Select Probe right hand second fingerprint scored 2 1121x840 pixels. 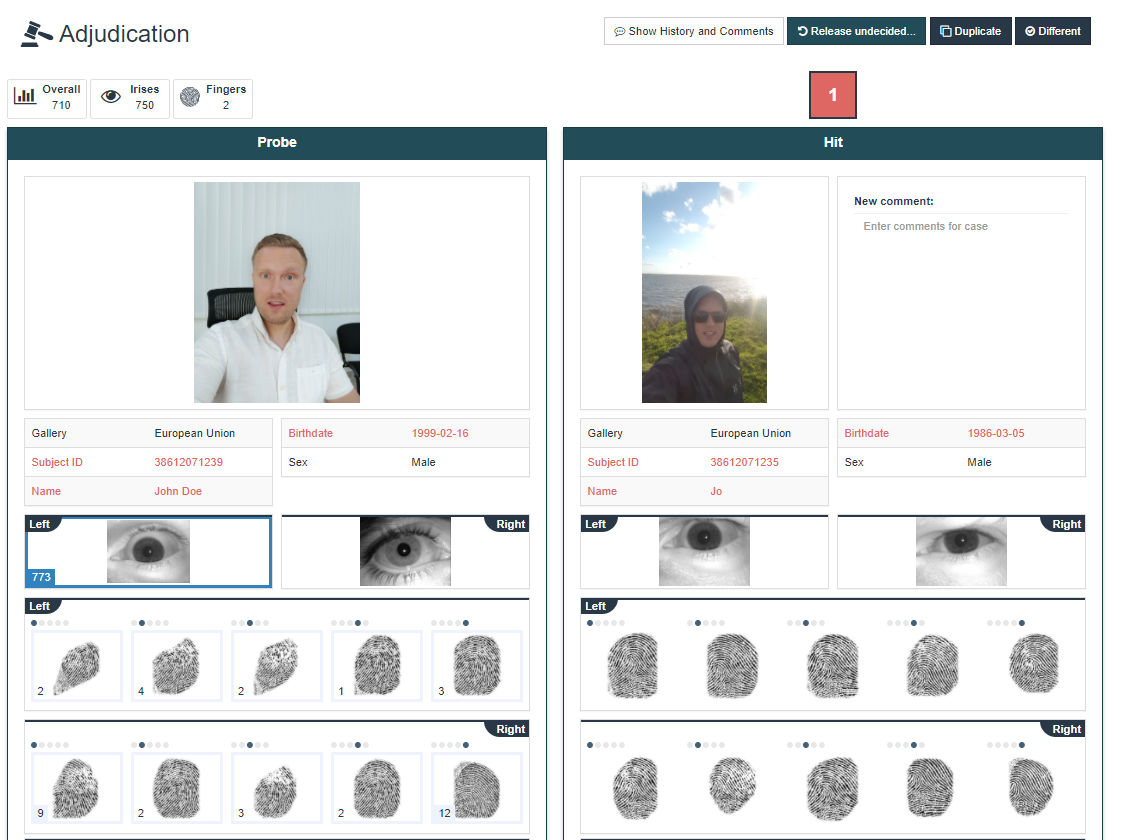[177, 788]
